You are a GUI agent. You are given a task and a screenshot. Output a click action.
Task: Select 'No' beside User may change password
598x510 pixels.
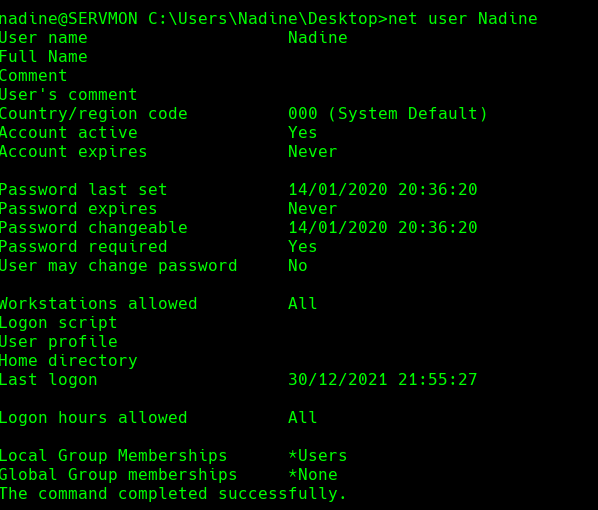(x=297, y=266)
